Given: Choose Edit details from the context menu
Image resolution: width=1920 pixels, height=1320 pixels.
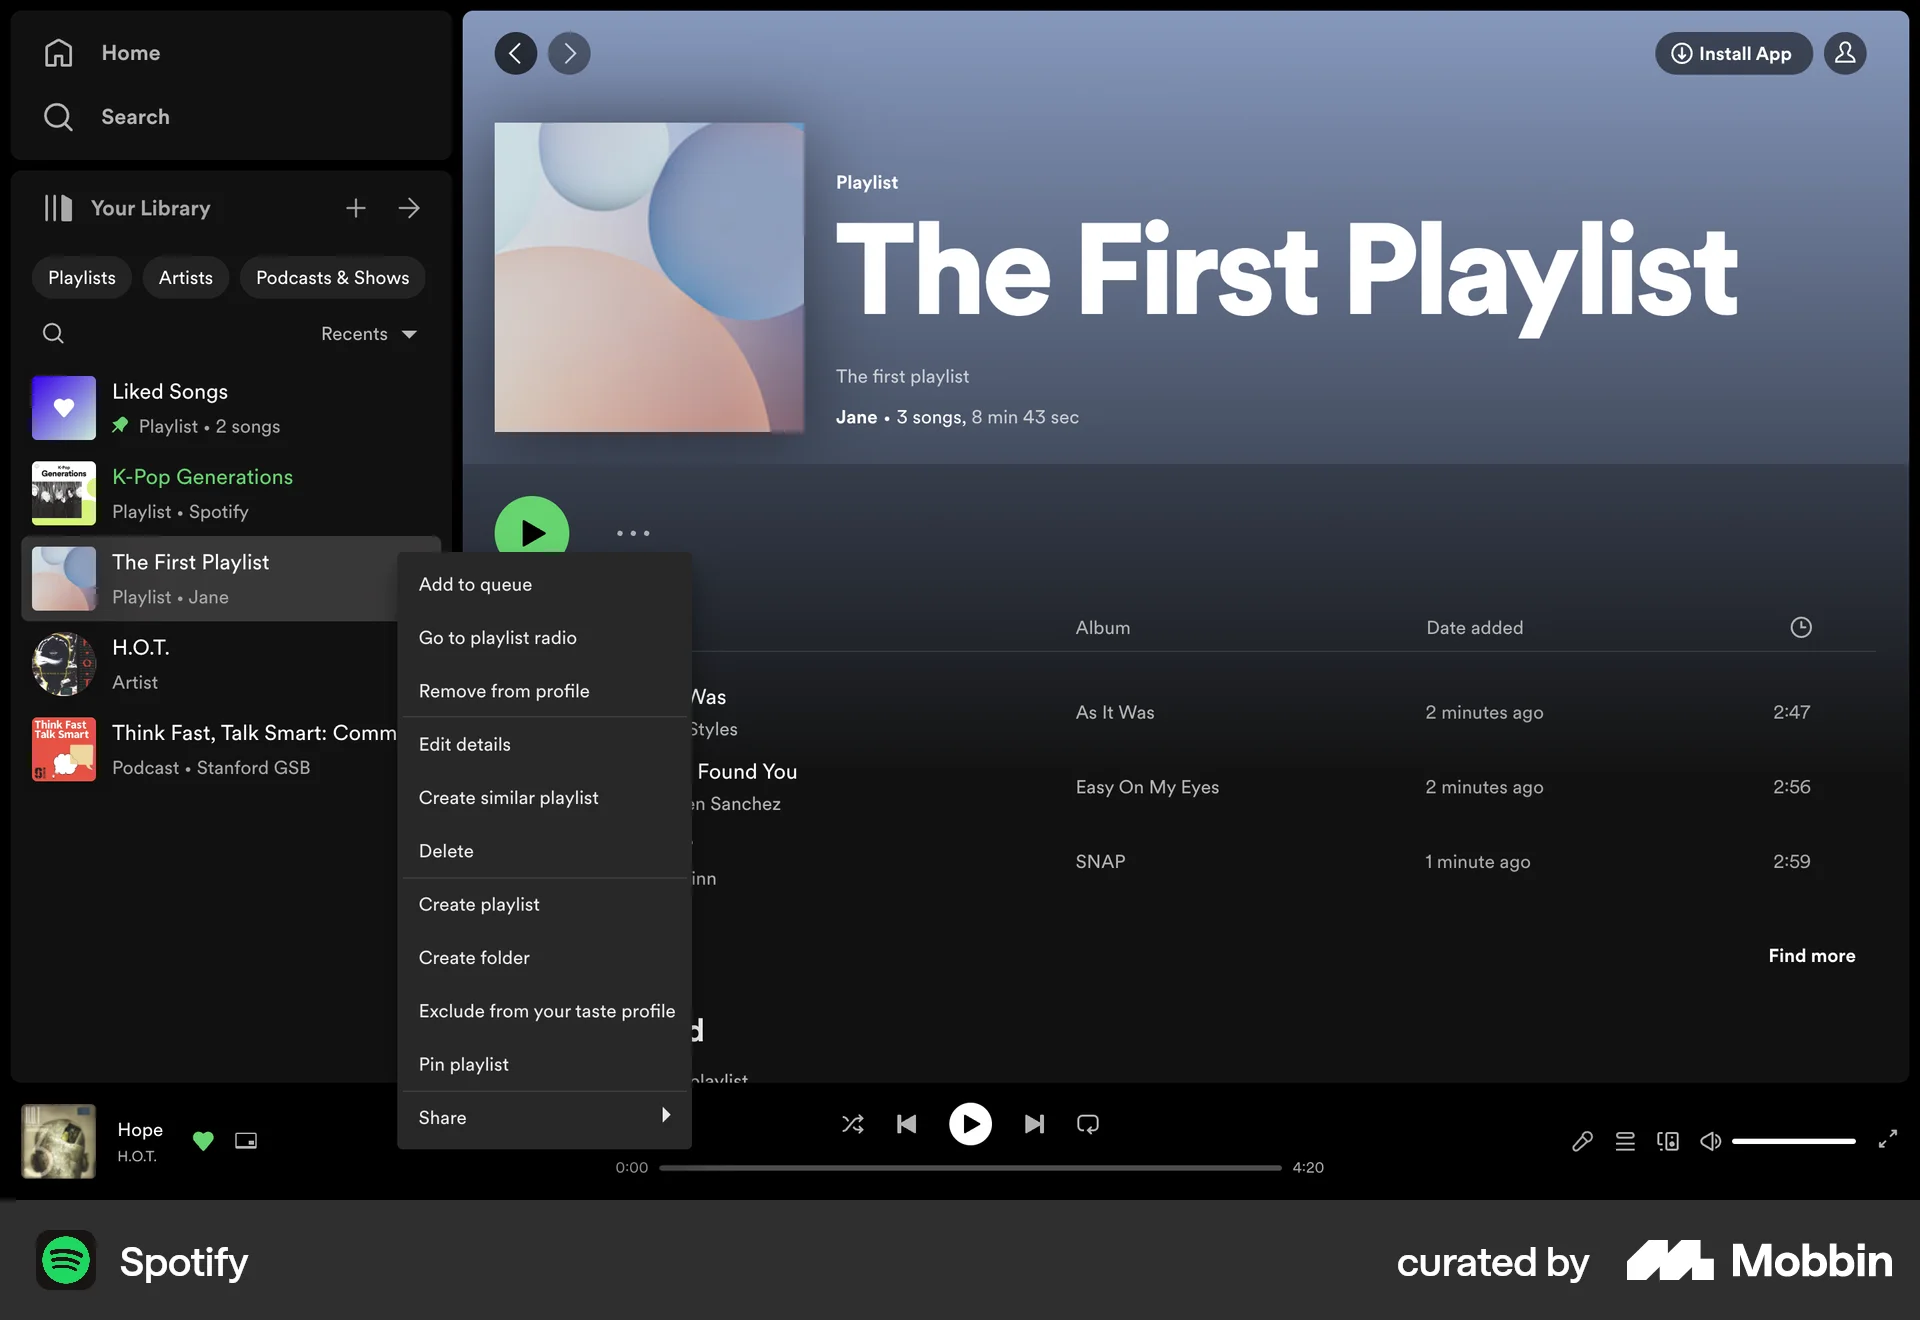Looking at the screenshot, I should (464, 744).
